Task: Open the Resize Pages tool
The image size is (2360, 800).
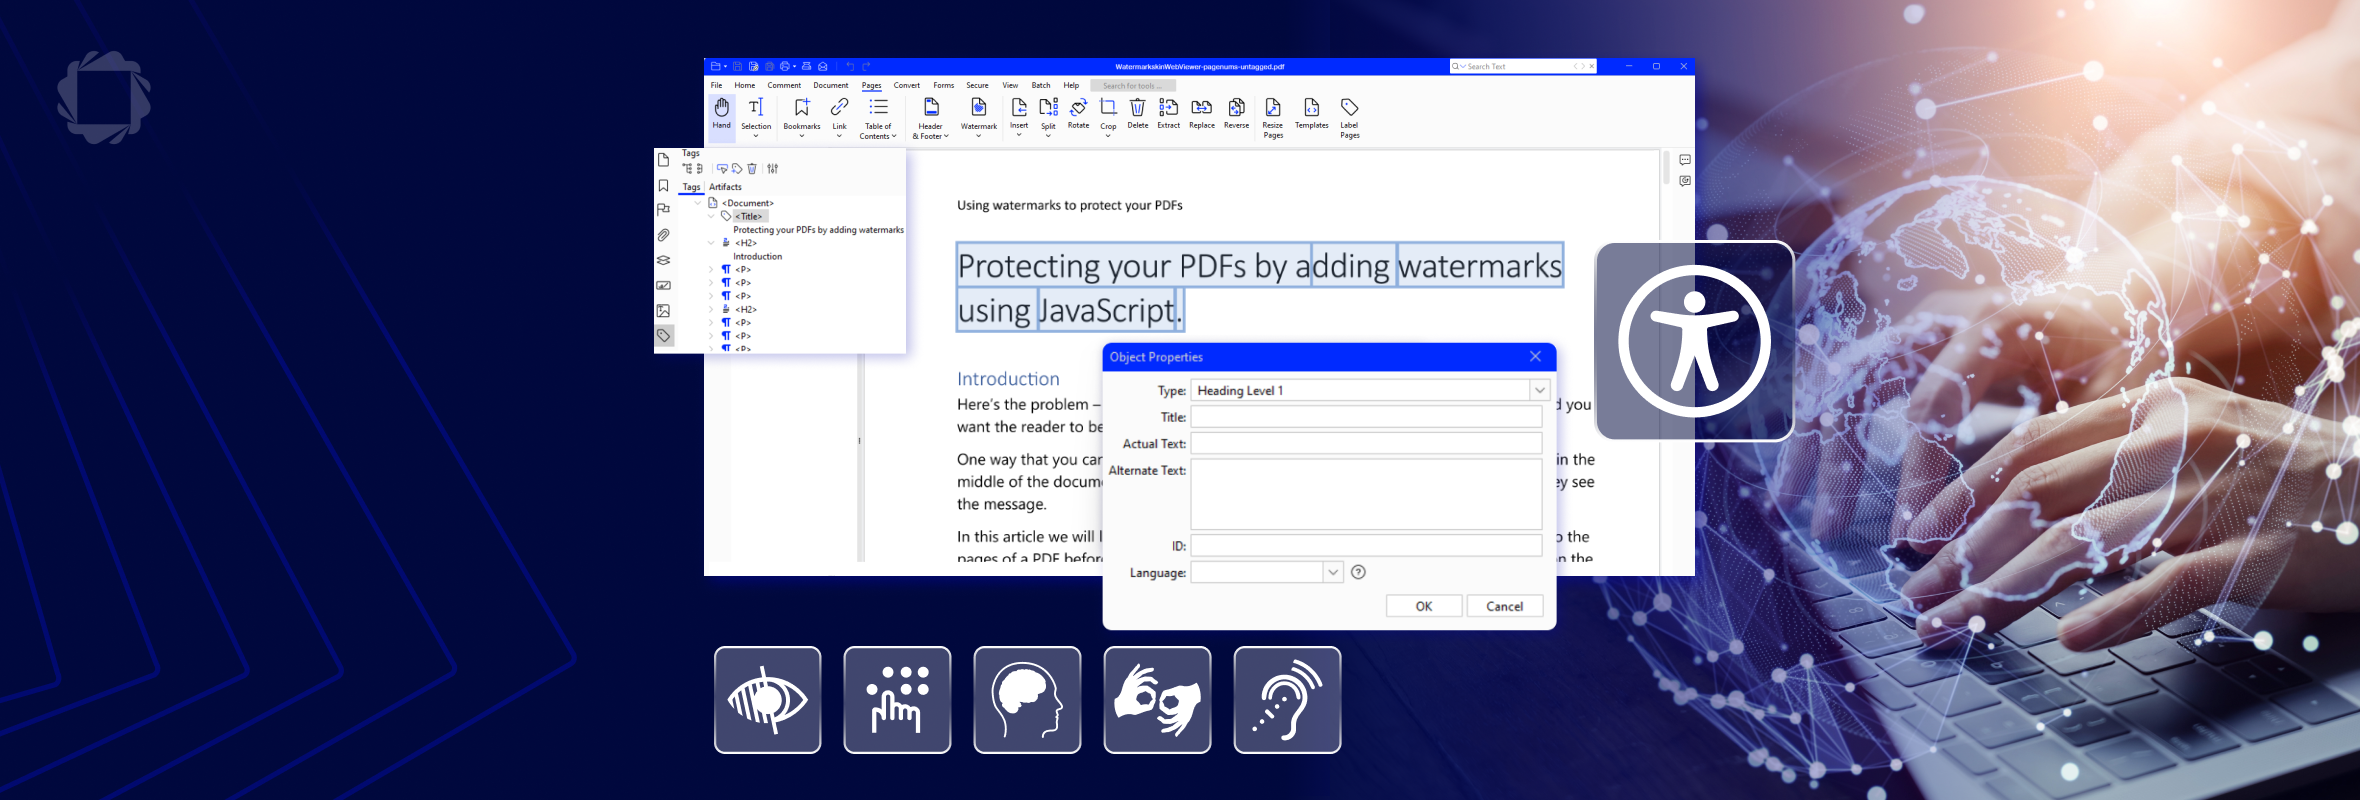Action: [1273, 118]
